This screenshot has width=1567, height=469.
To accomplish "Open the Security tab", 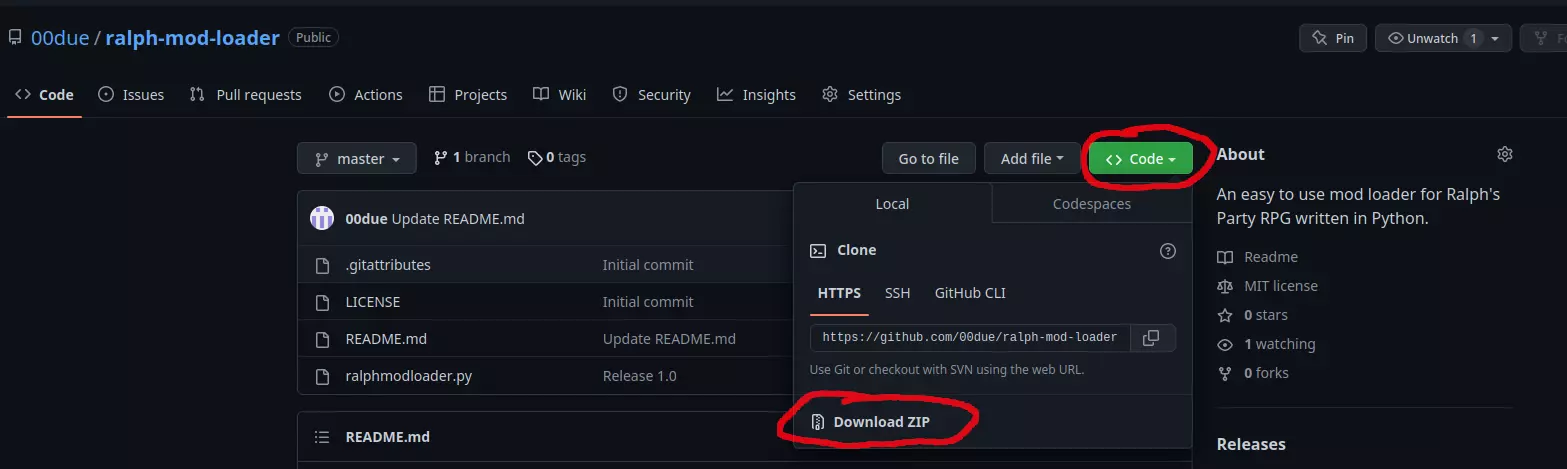I will [651, 94].
